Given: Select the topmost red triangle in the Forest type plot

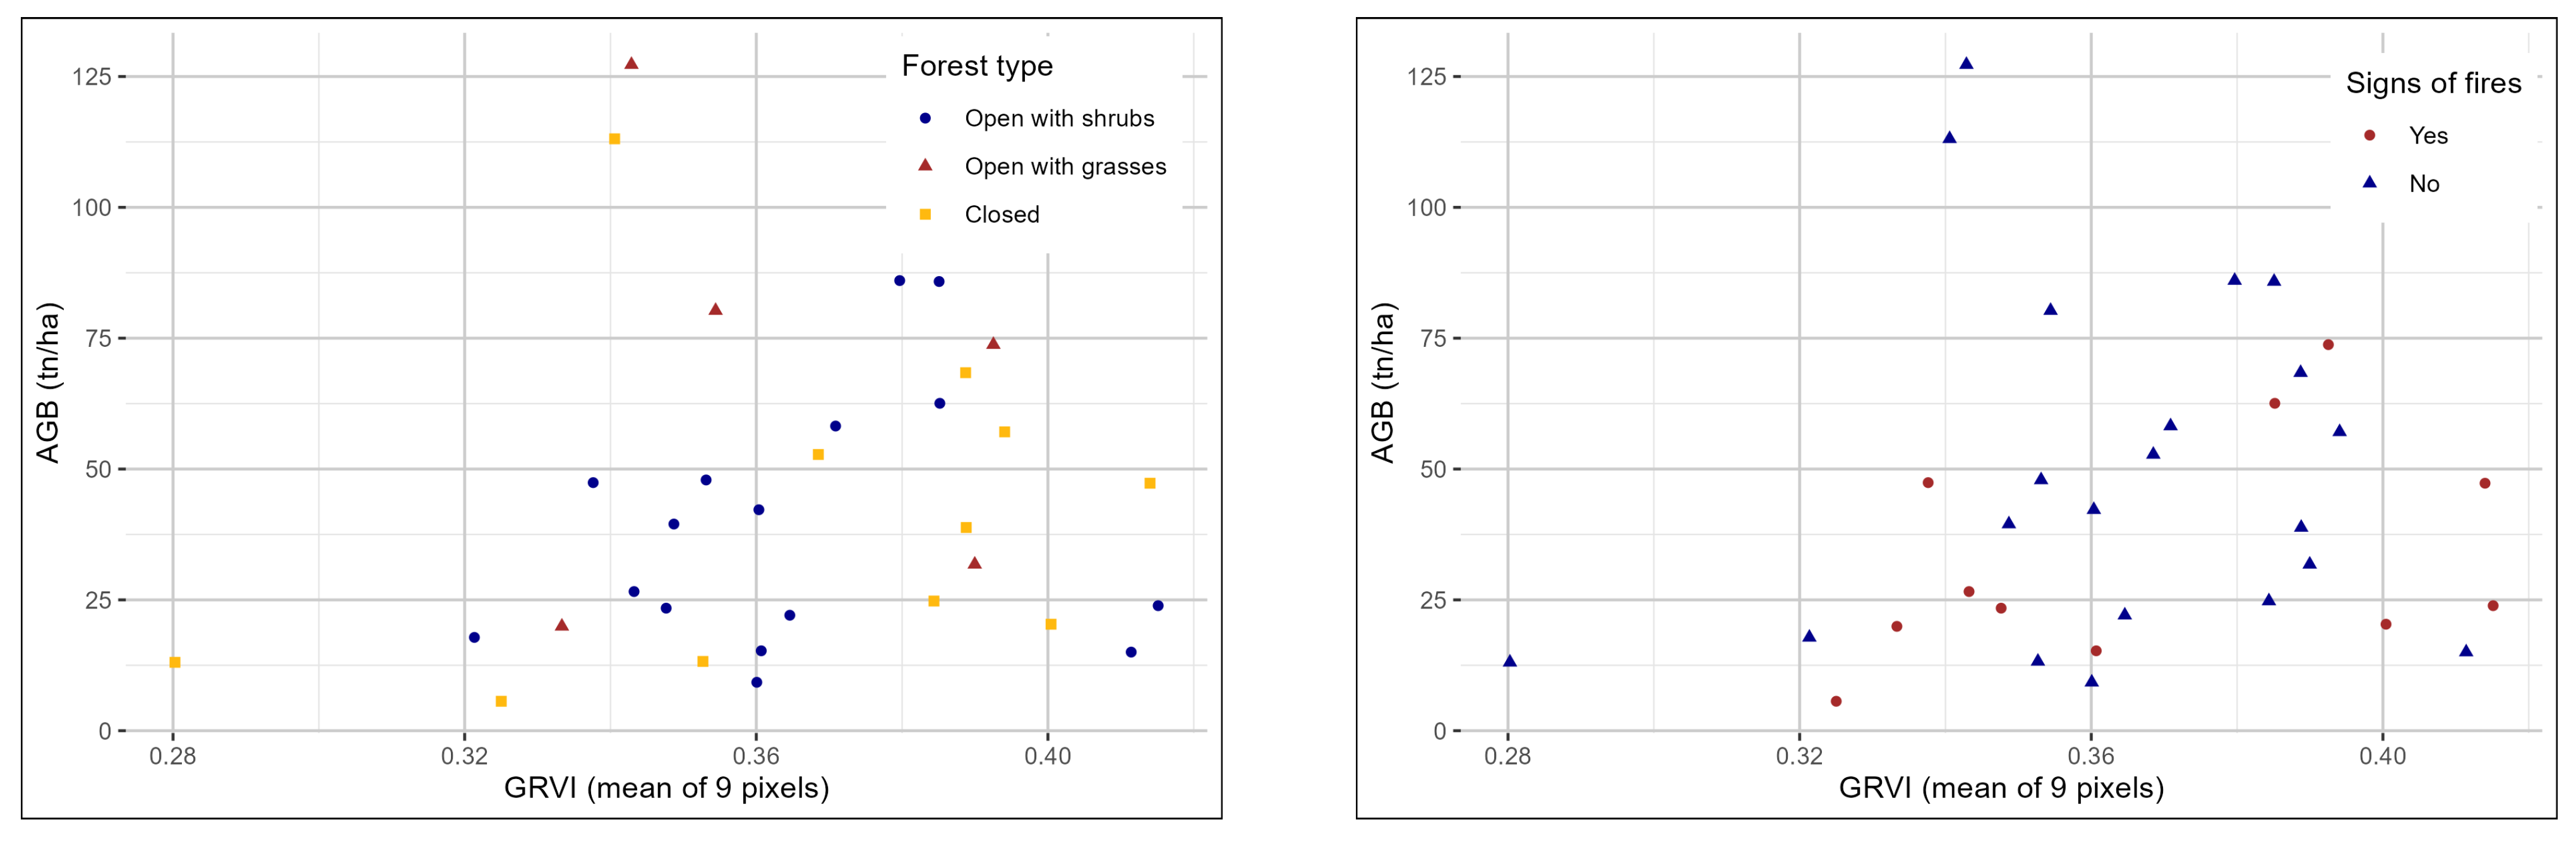Looking at the screenshot, I should coord(631,63).
